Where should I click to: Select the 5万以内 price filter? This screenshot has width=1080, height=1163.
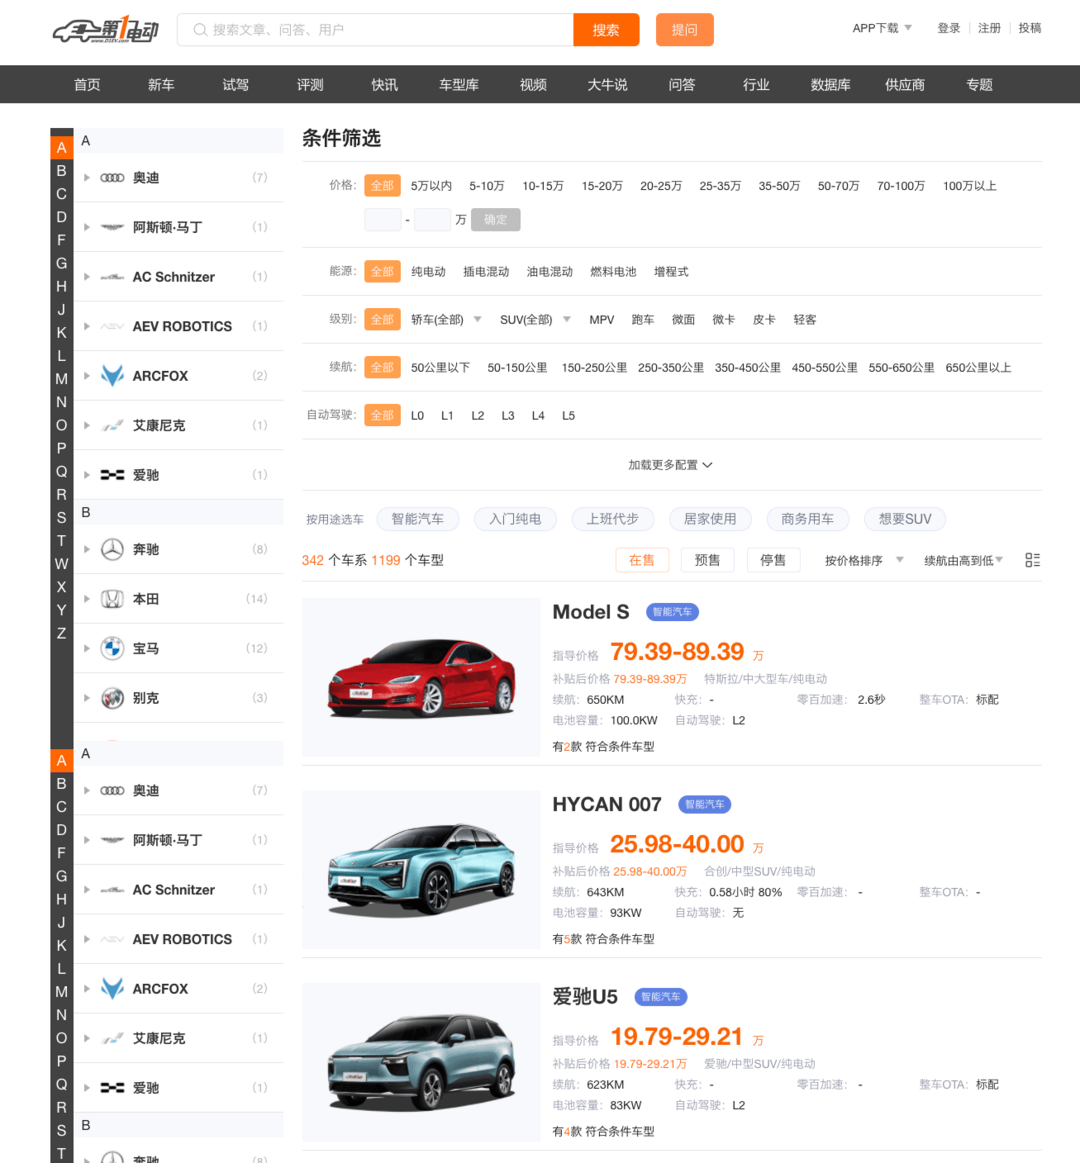tap(431, 185)
